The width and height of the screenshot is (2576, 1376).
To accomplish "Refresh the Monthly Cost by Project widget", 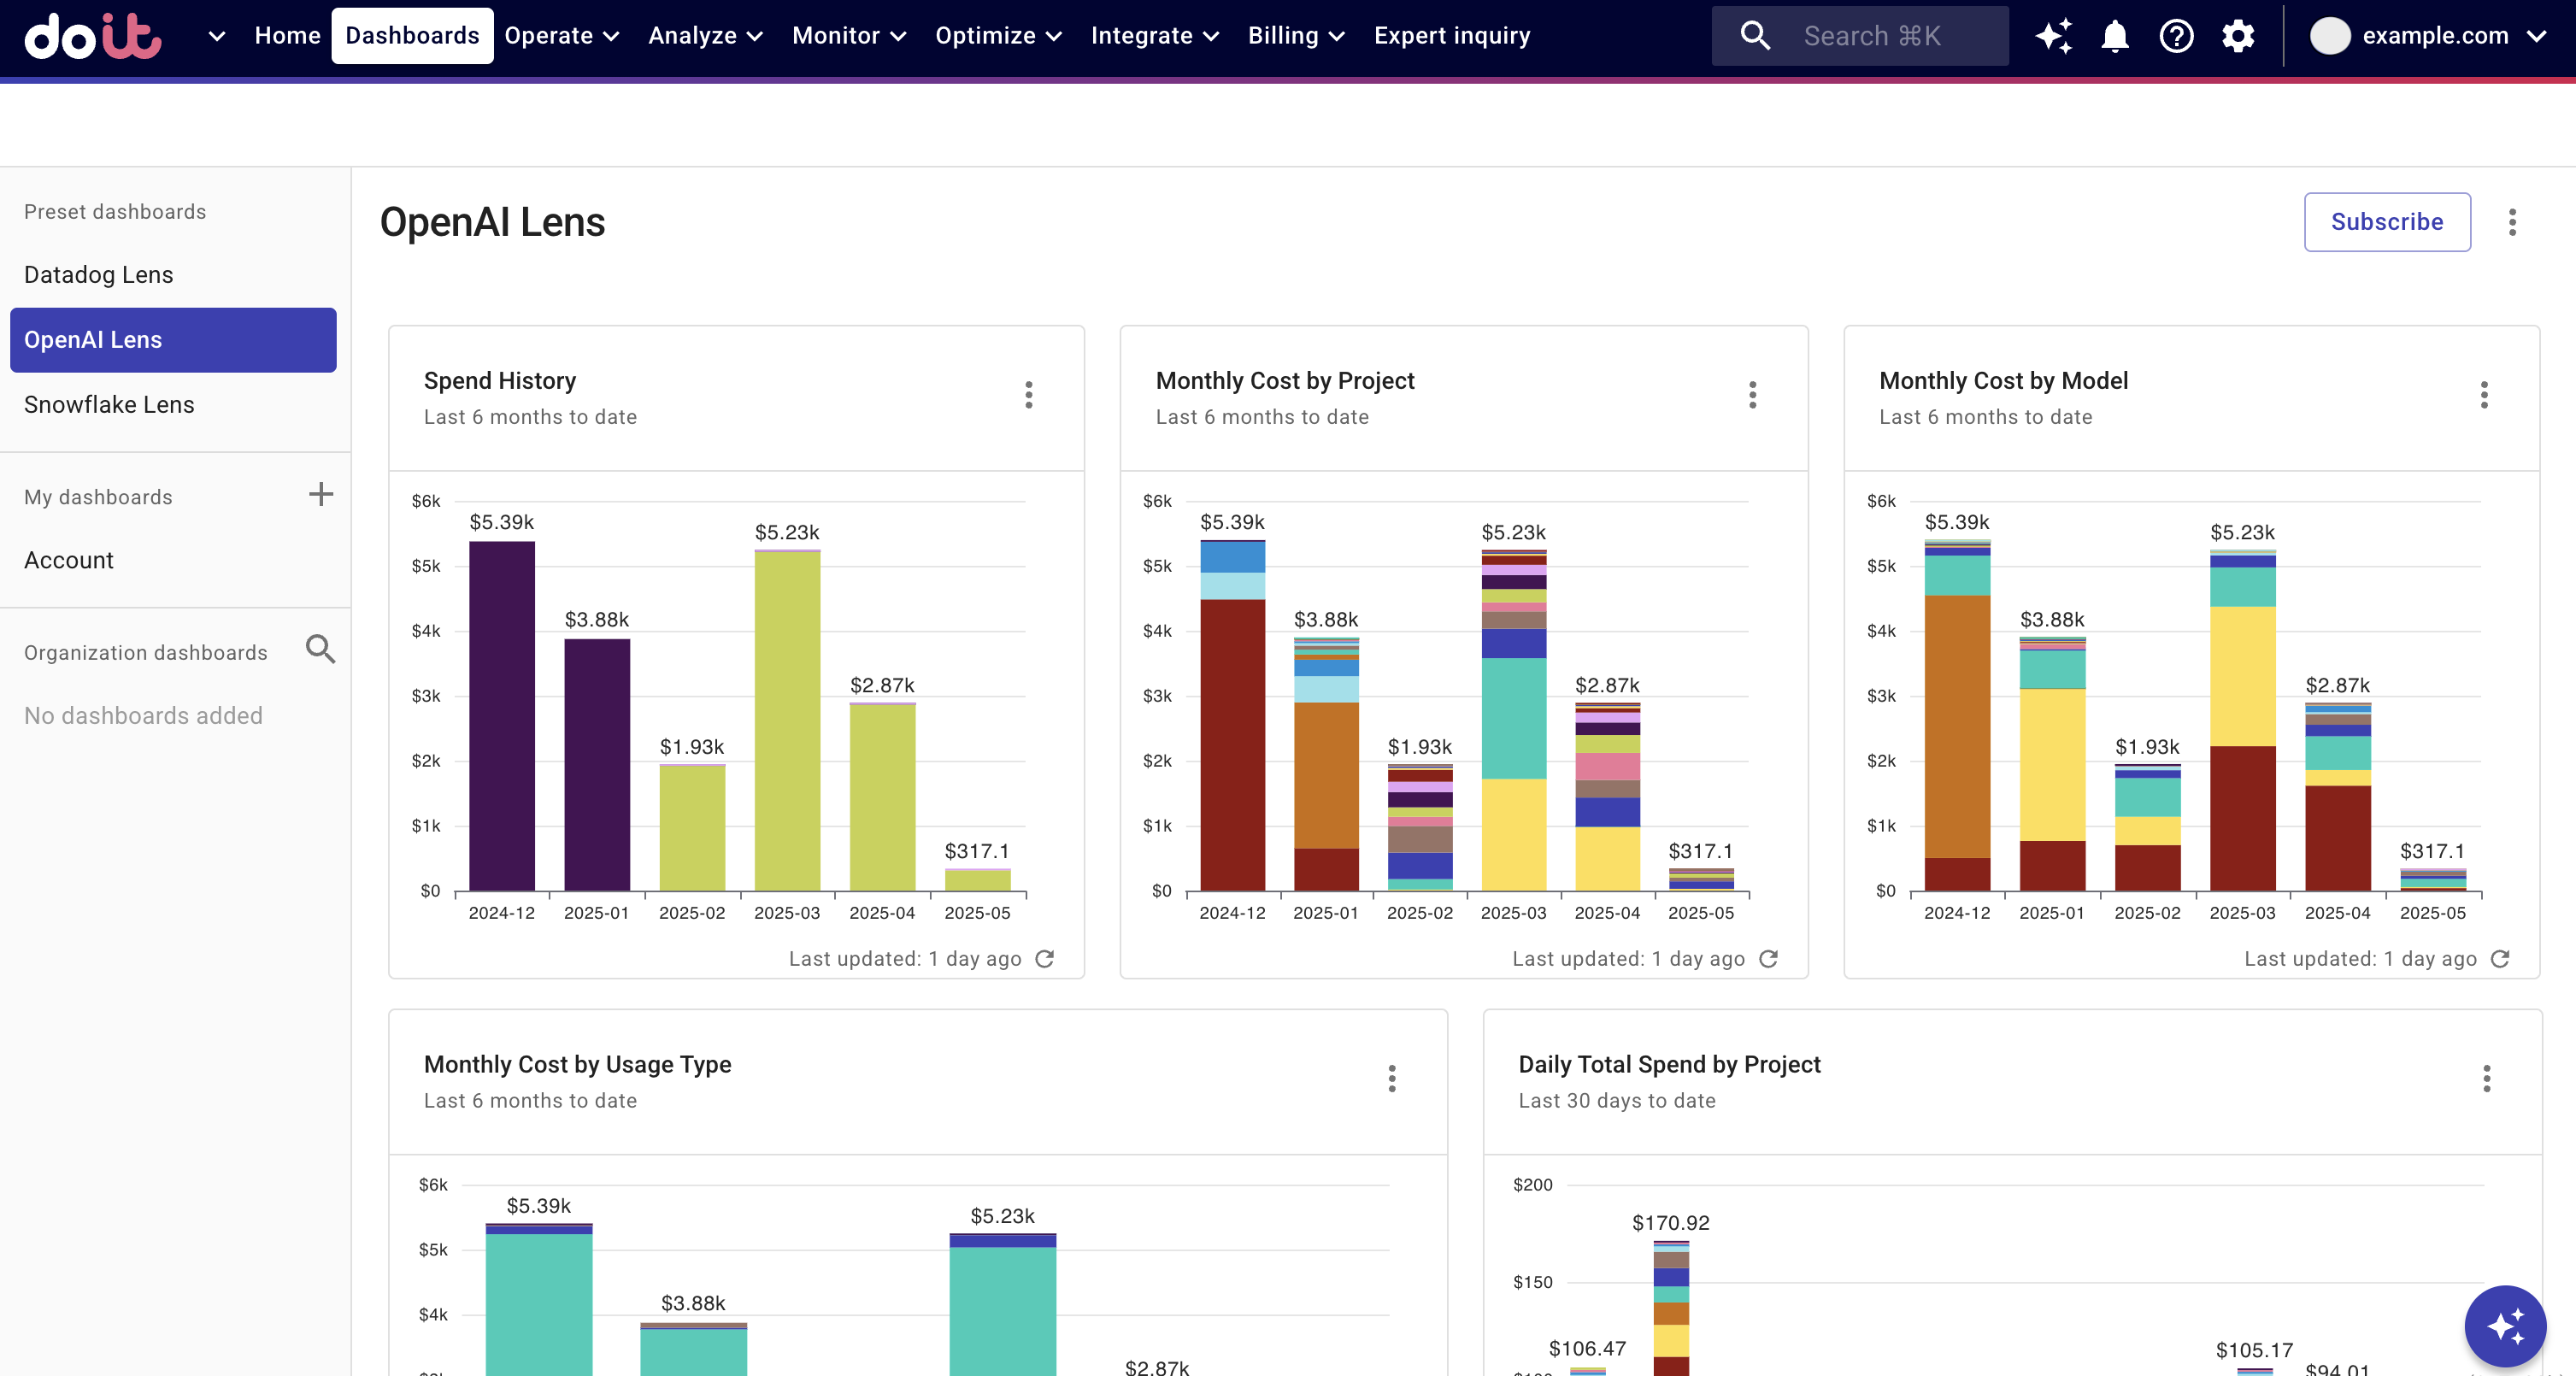I will click(1768, 959).
